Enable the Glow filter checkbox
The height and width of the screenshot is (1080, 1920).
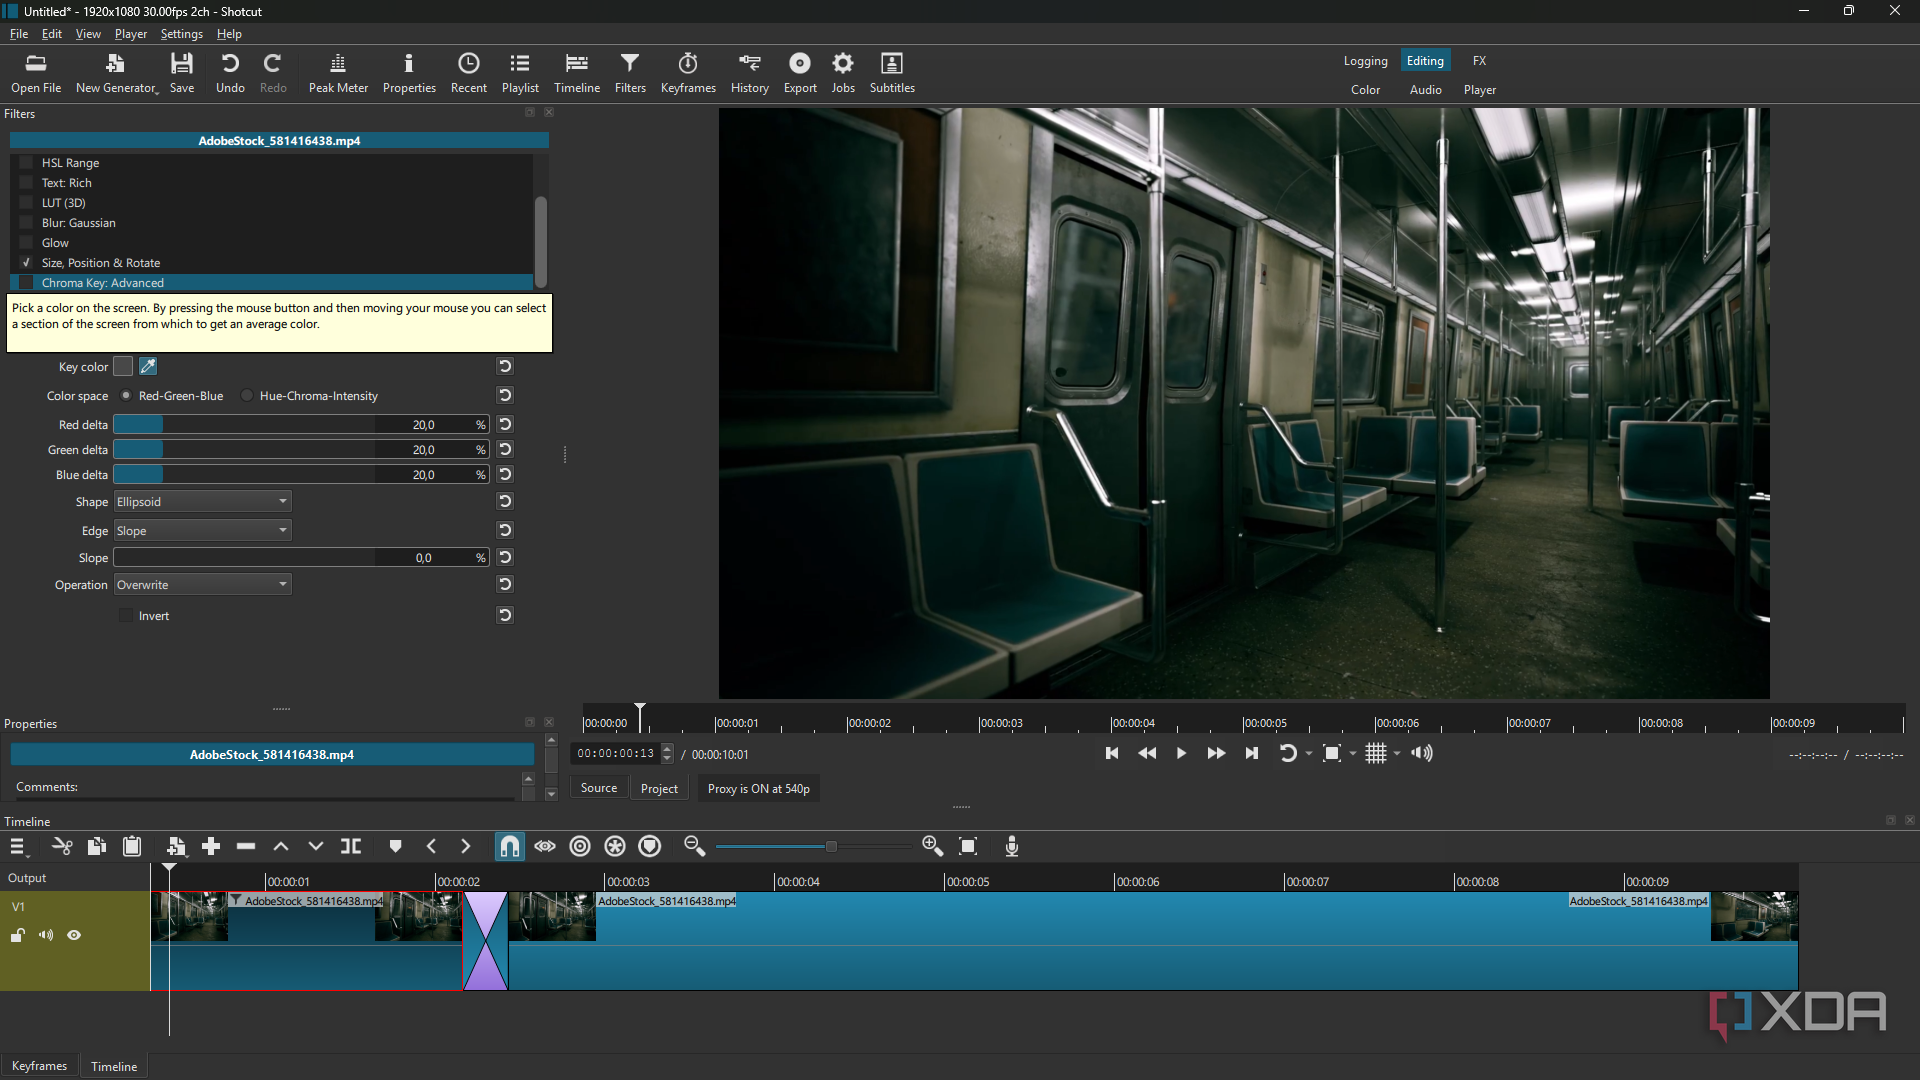pos(26,243)
